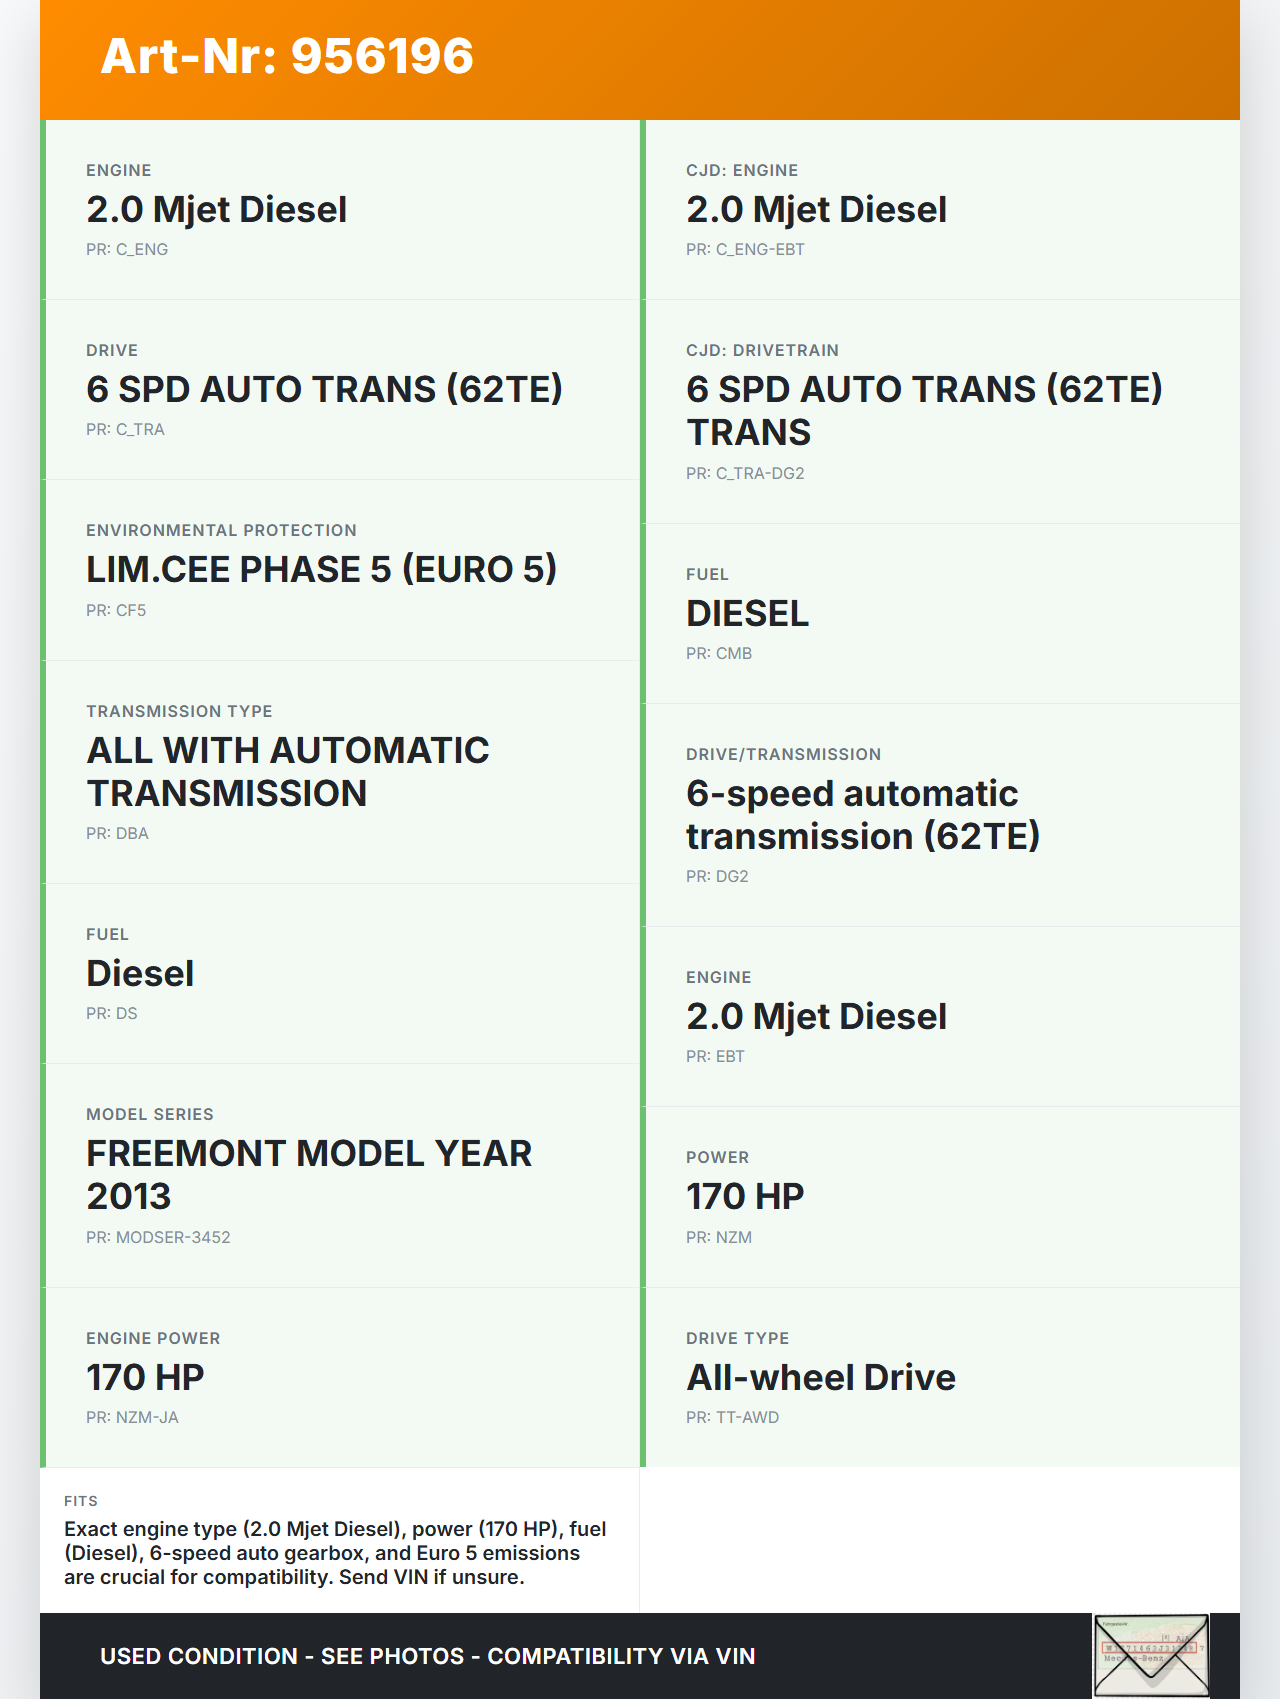The width and height of the screenshot is (1280, 1699).
Task: Select LIM.CEE PHASE 5 (EURO 5) entry
Action: click(x=340, y=570)
